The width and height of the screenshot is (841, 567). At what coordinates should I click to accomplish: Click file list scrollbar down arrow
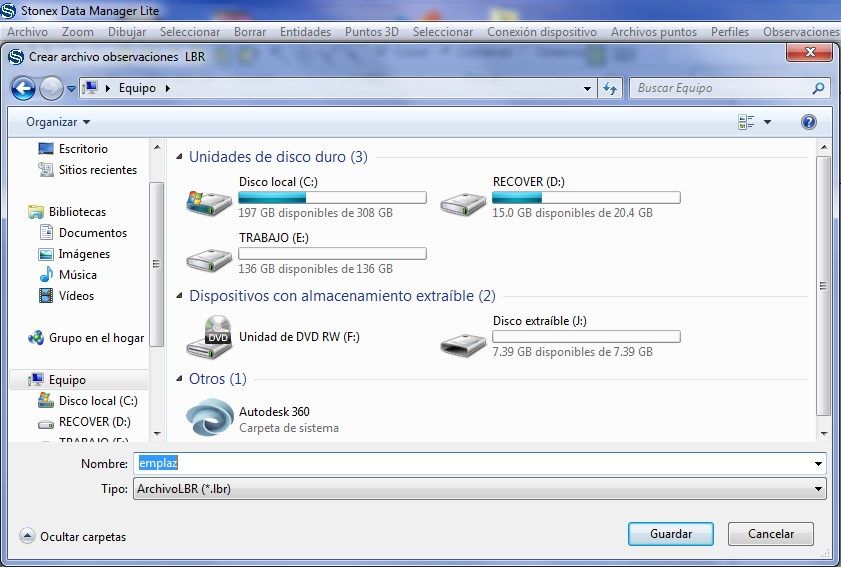(x=824, y=433)
